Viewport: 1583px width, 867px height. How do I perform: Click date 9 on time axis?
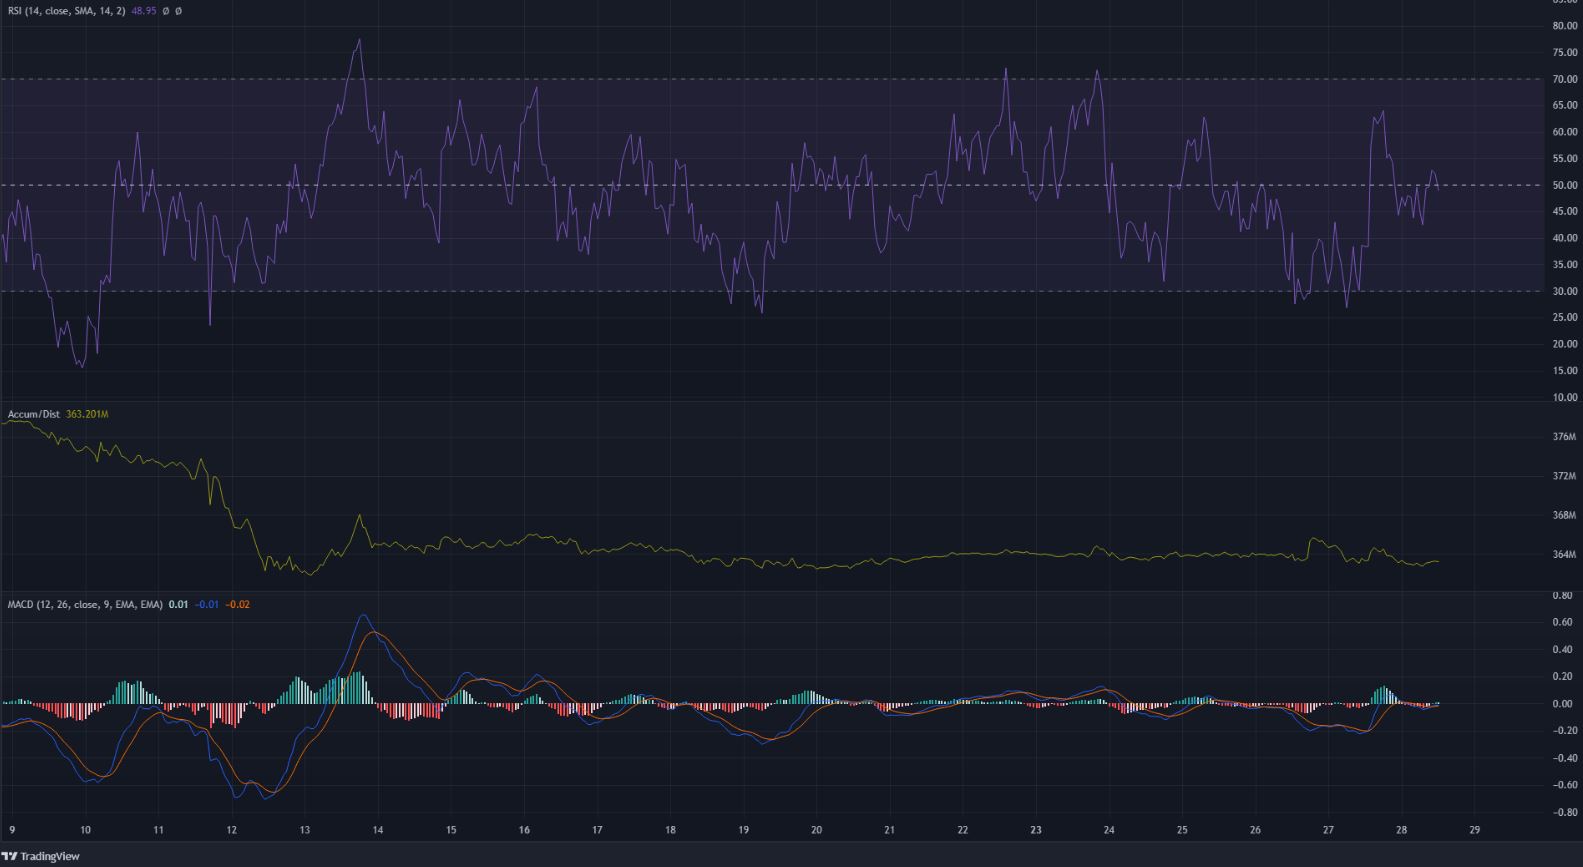click(x=12, y=830)
